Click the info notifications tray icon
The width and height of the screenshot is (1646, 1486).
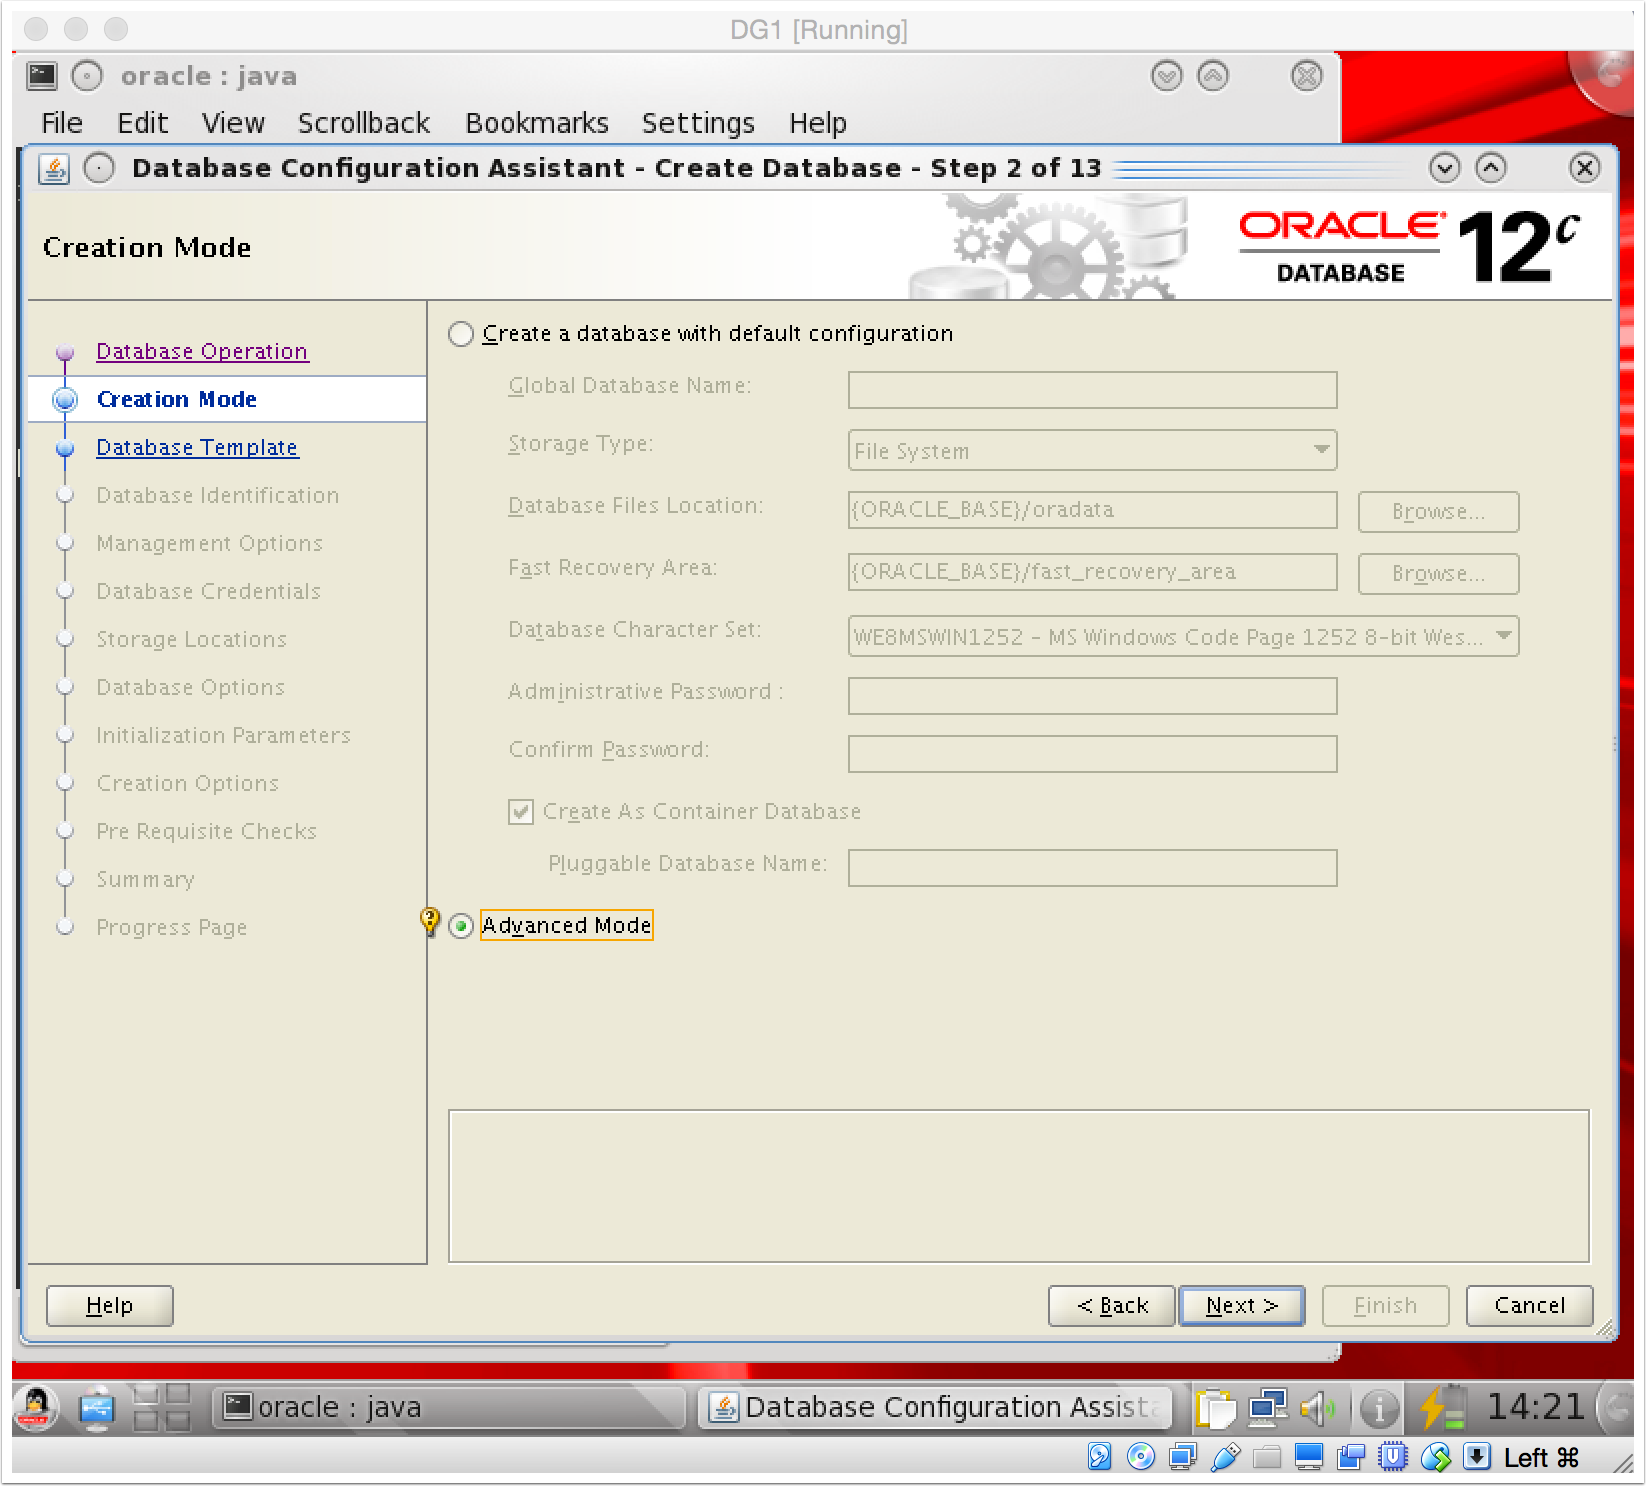pyautogui.click(x=1379, y=1409)
